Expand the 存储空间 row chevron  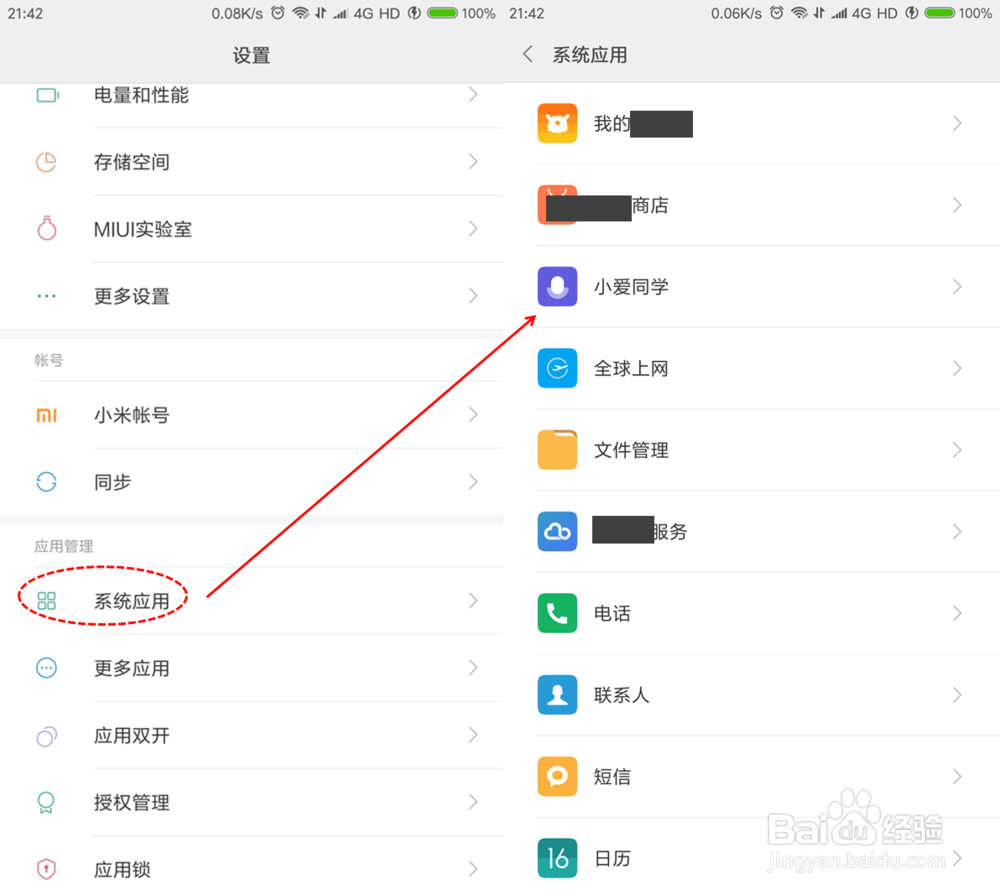point(473,161)
